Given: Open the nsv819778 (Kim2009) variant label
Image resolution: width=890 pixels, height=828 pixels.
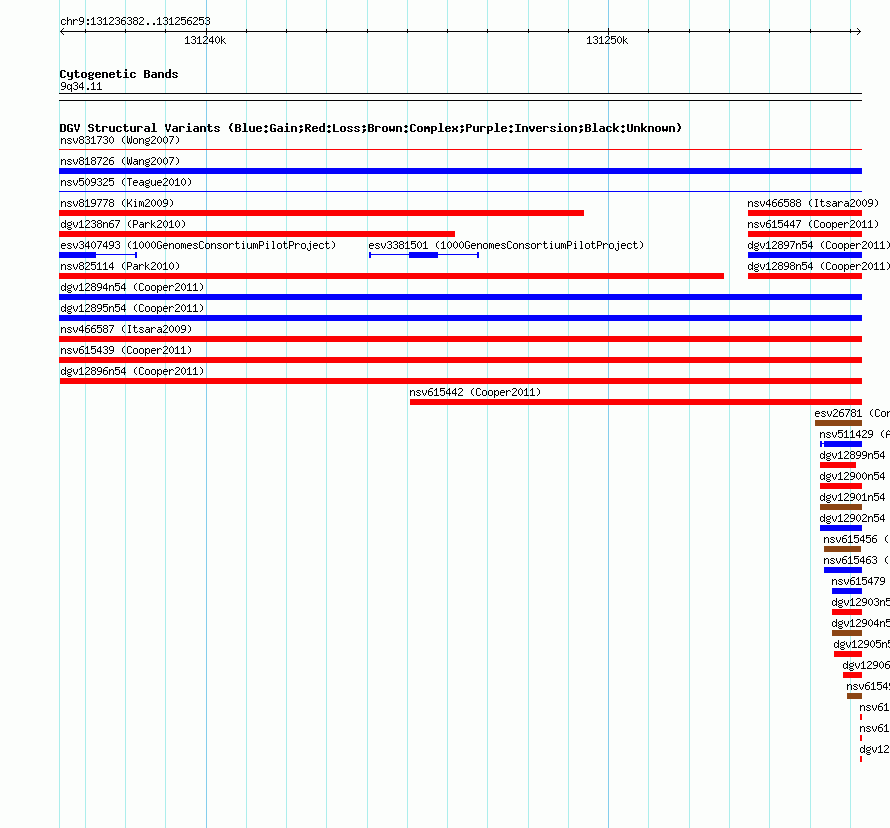Looking at the screenshot, I should [117, 203].
